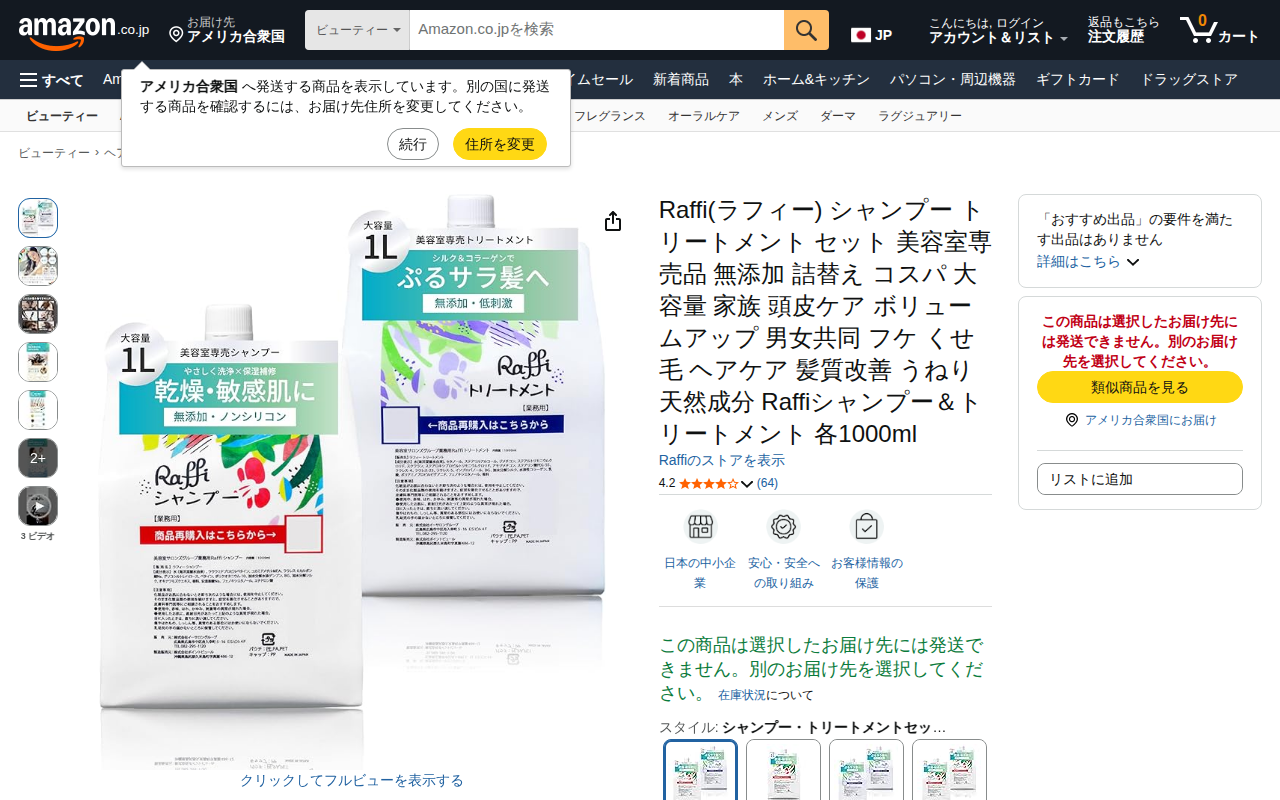The image size is (1280, 800).
Task: Click the share icon above product image
Action: [x=613, y=222]
